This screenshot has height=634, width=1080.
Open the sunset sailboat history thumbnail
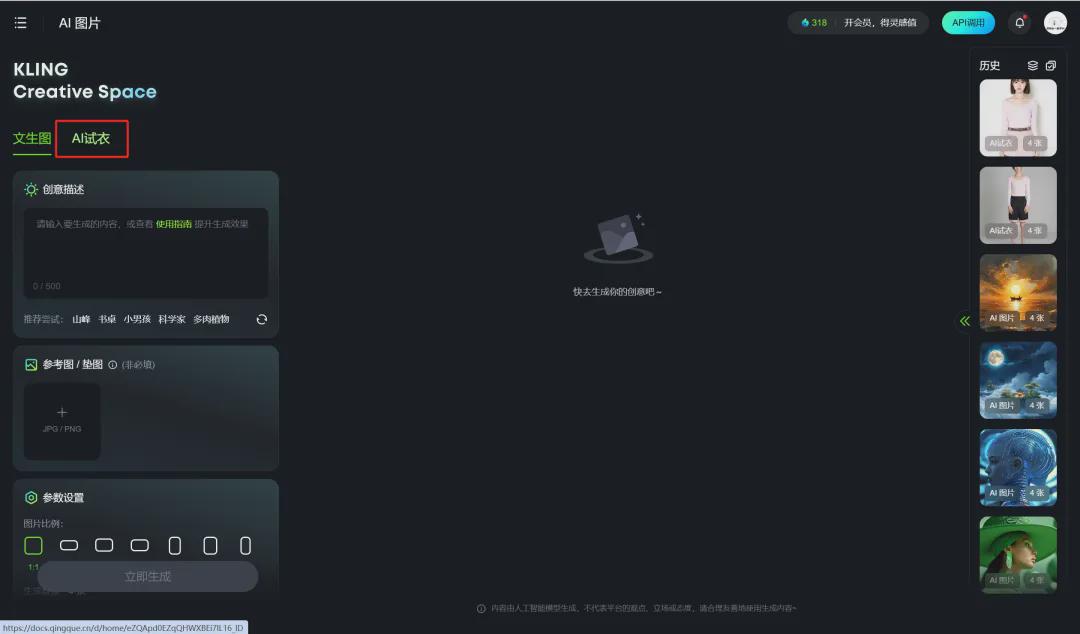[x=1018, y=293]
